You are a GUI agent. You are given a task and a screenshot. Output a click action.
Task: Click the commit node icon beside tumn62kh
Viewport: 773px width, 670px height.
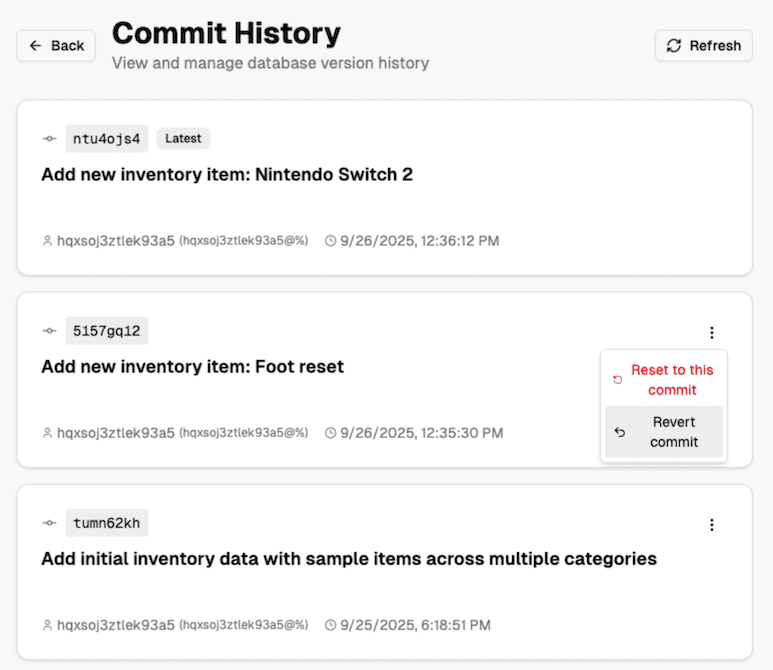49,523
